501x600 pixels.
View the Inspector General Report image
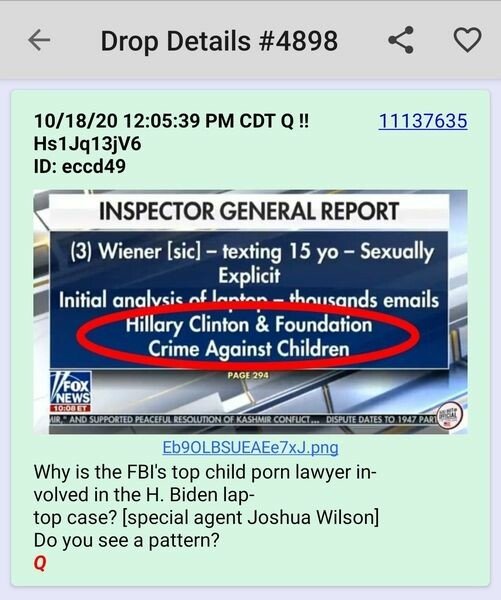coord(250,312)
